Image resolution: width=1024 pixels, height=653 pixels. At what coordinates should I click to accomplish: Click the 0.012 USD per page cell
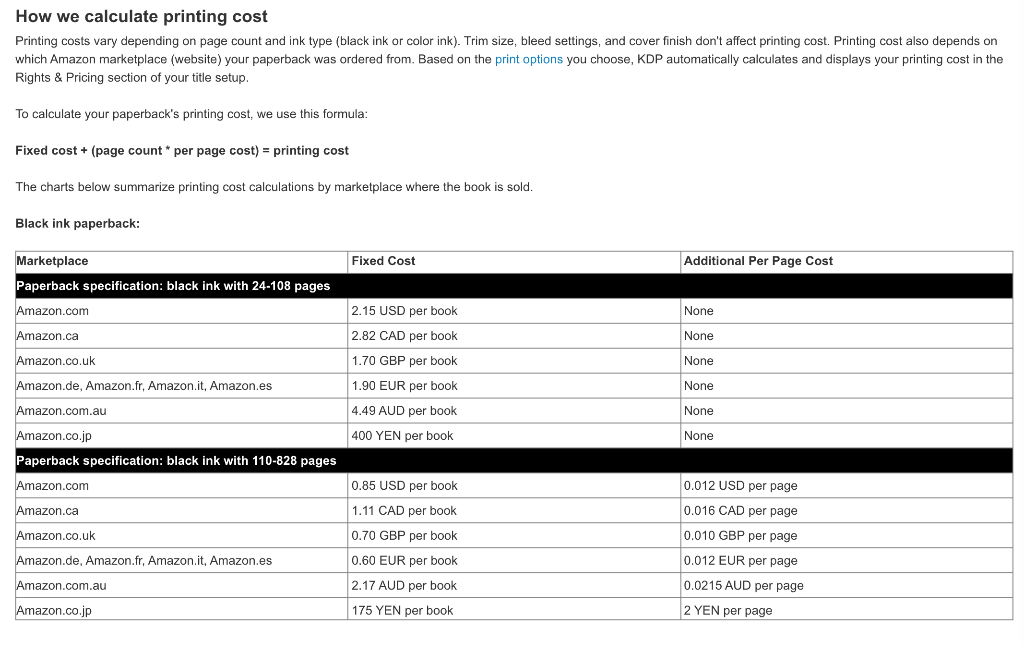[846, 486]
